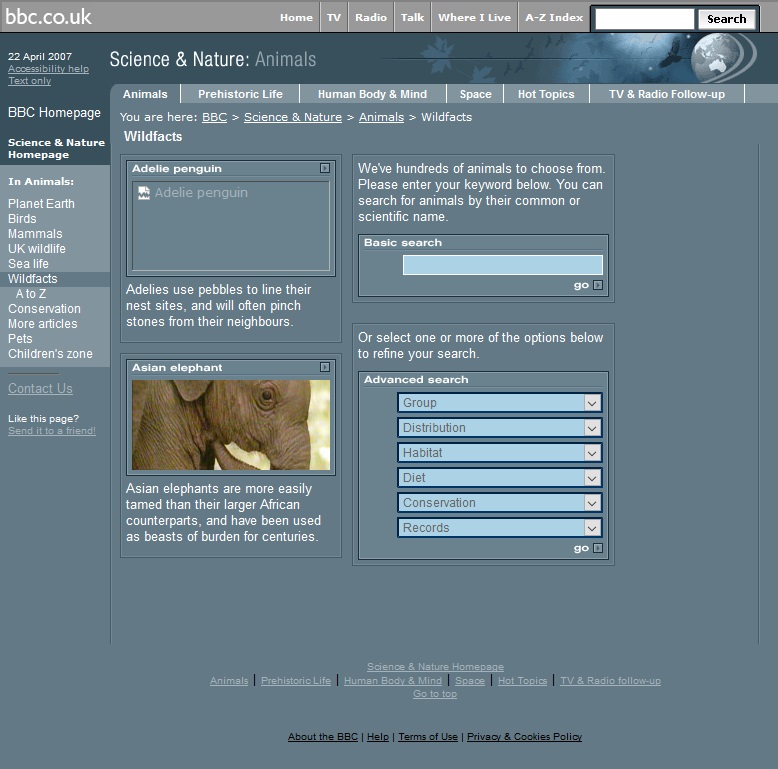Switch to the Prehistoric Life tab

pos(240,94)
